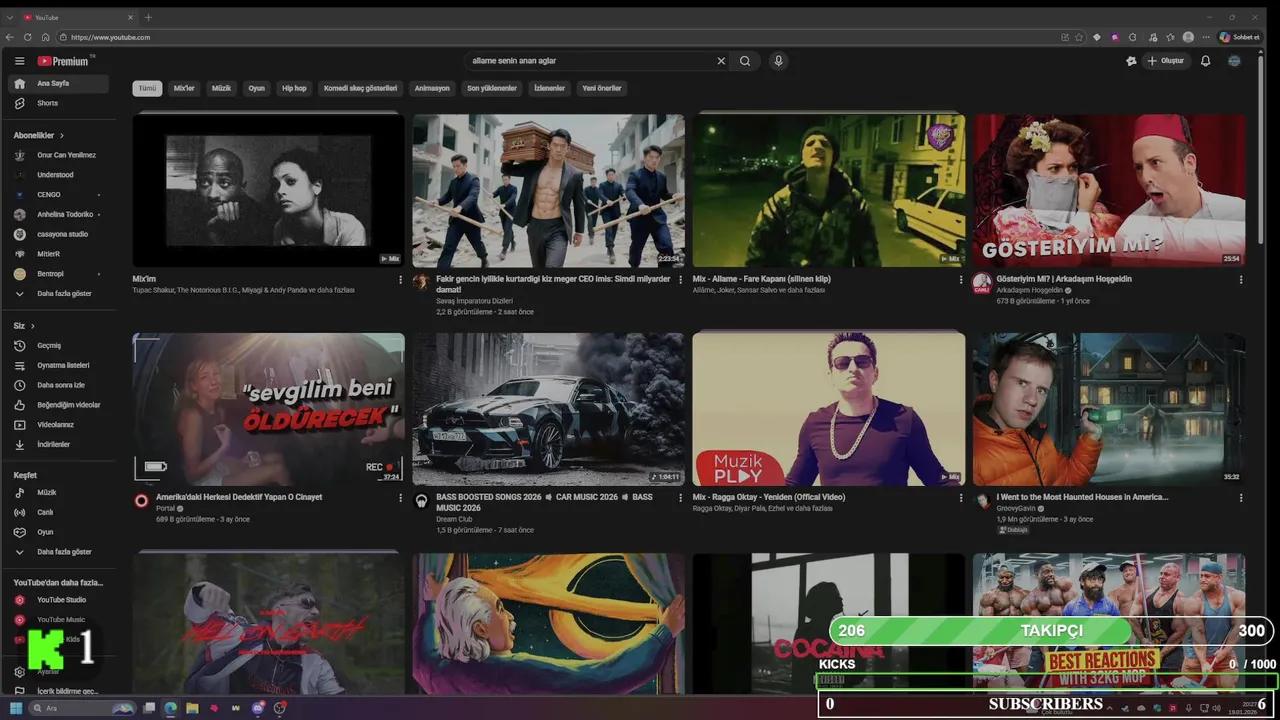
Task: Open YouTube Studio in the sidebar
Action: coord(60,600)
